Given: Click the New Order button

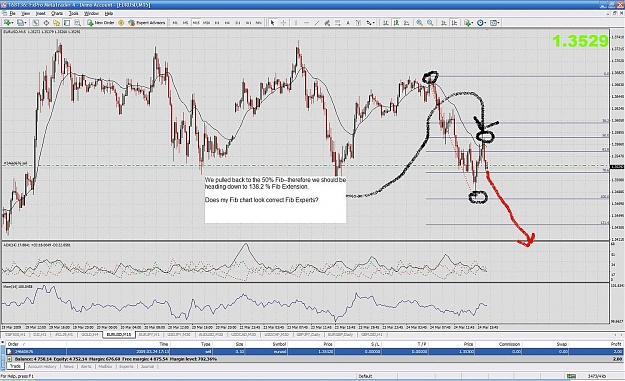Looking at the screenshot, I should coord(101,23).
